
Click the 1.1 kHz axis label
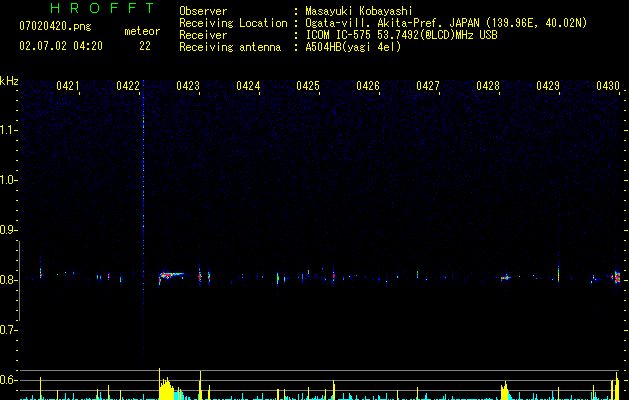pos(8,130)
